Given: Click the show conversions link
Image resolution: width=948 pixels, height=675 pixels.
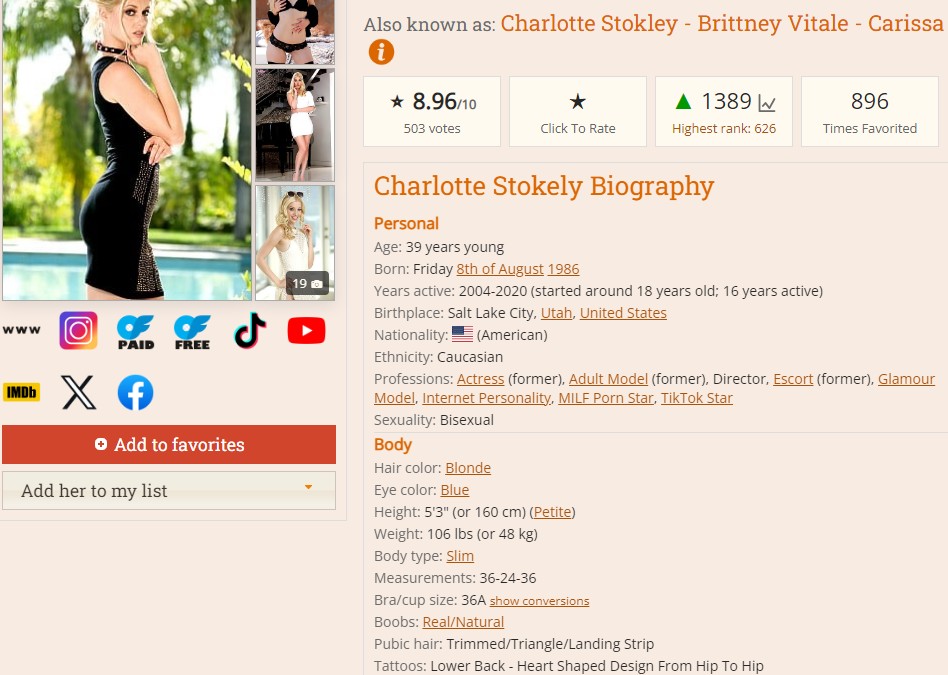Looking at the screenshot, I should coord(539,601).
